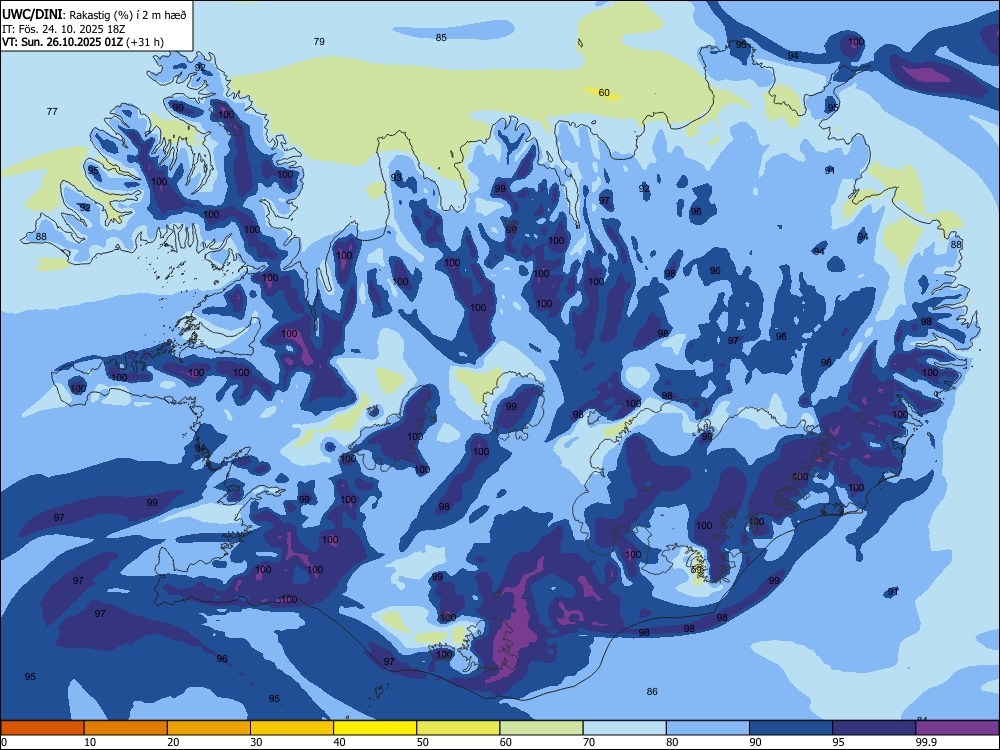Click the '77' humidity value west of Westfjords
1000x750 pixels.
click(52, 112)
